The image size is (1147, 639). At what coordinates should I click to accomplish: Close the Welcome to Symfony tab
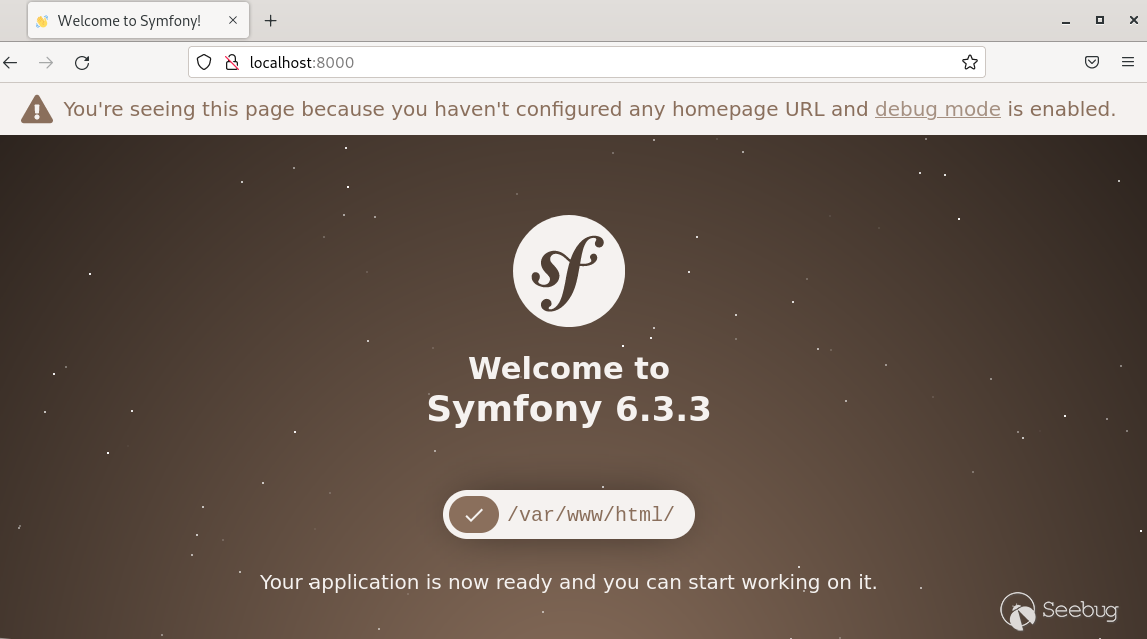[x=233, y=20]
